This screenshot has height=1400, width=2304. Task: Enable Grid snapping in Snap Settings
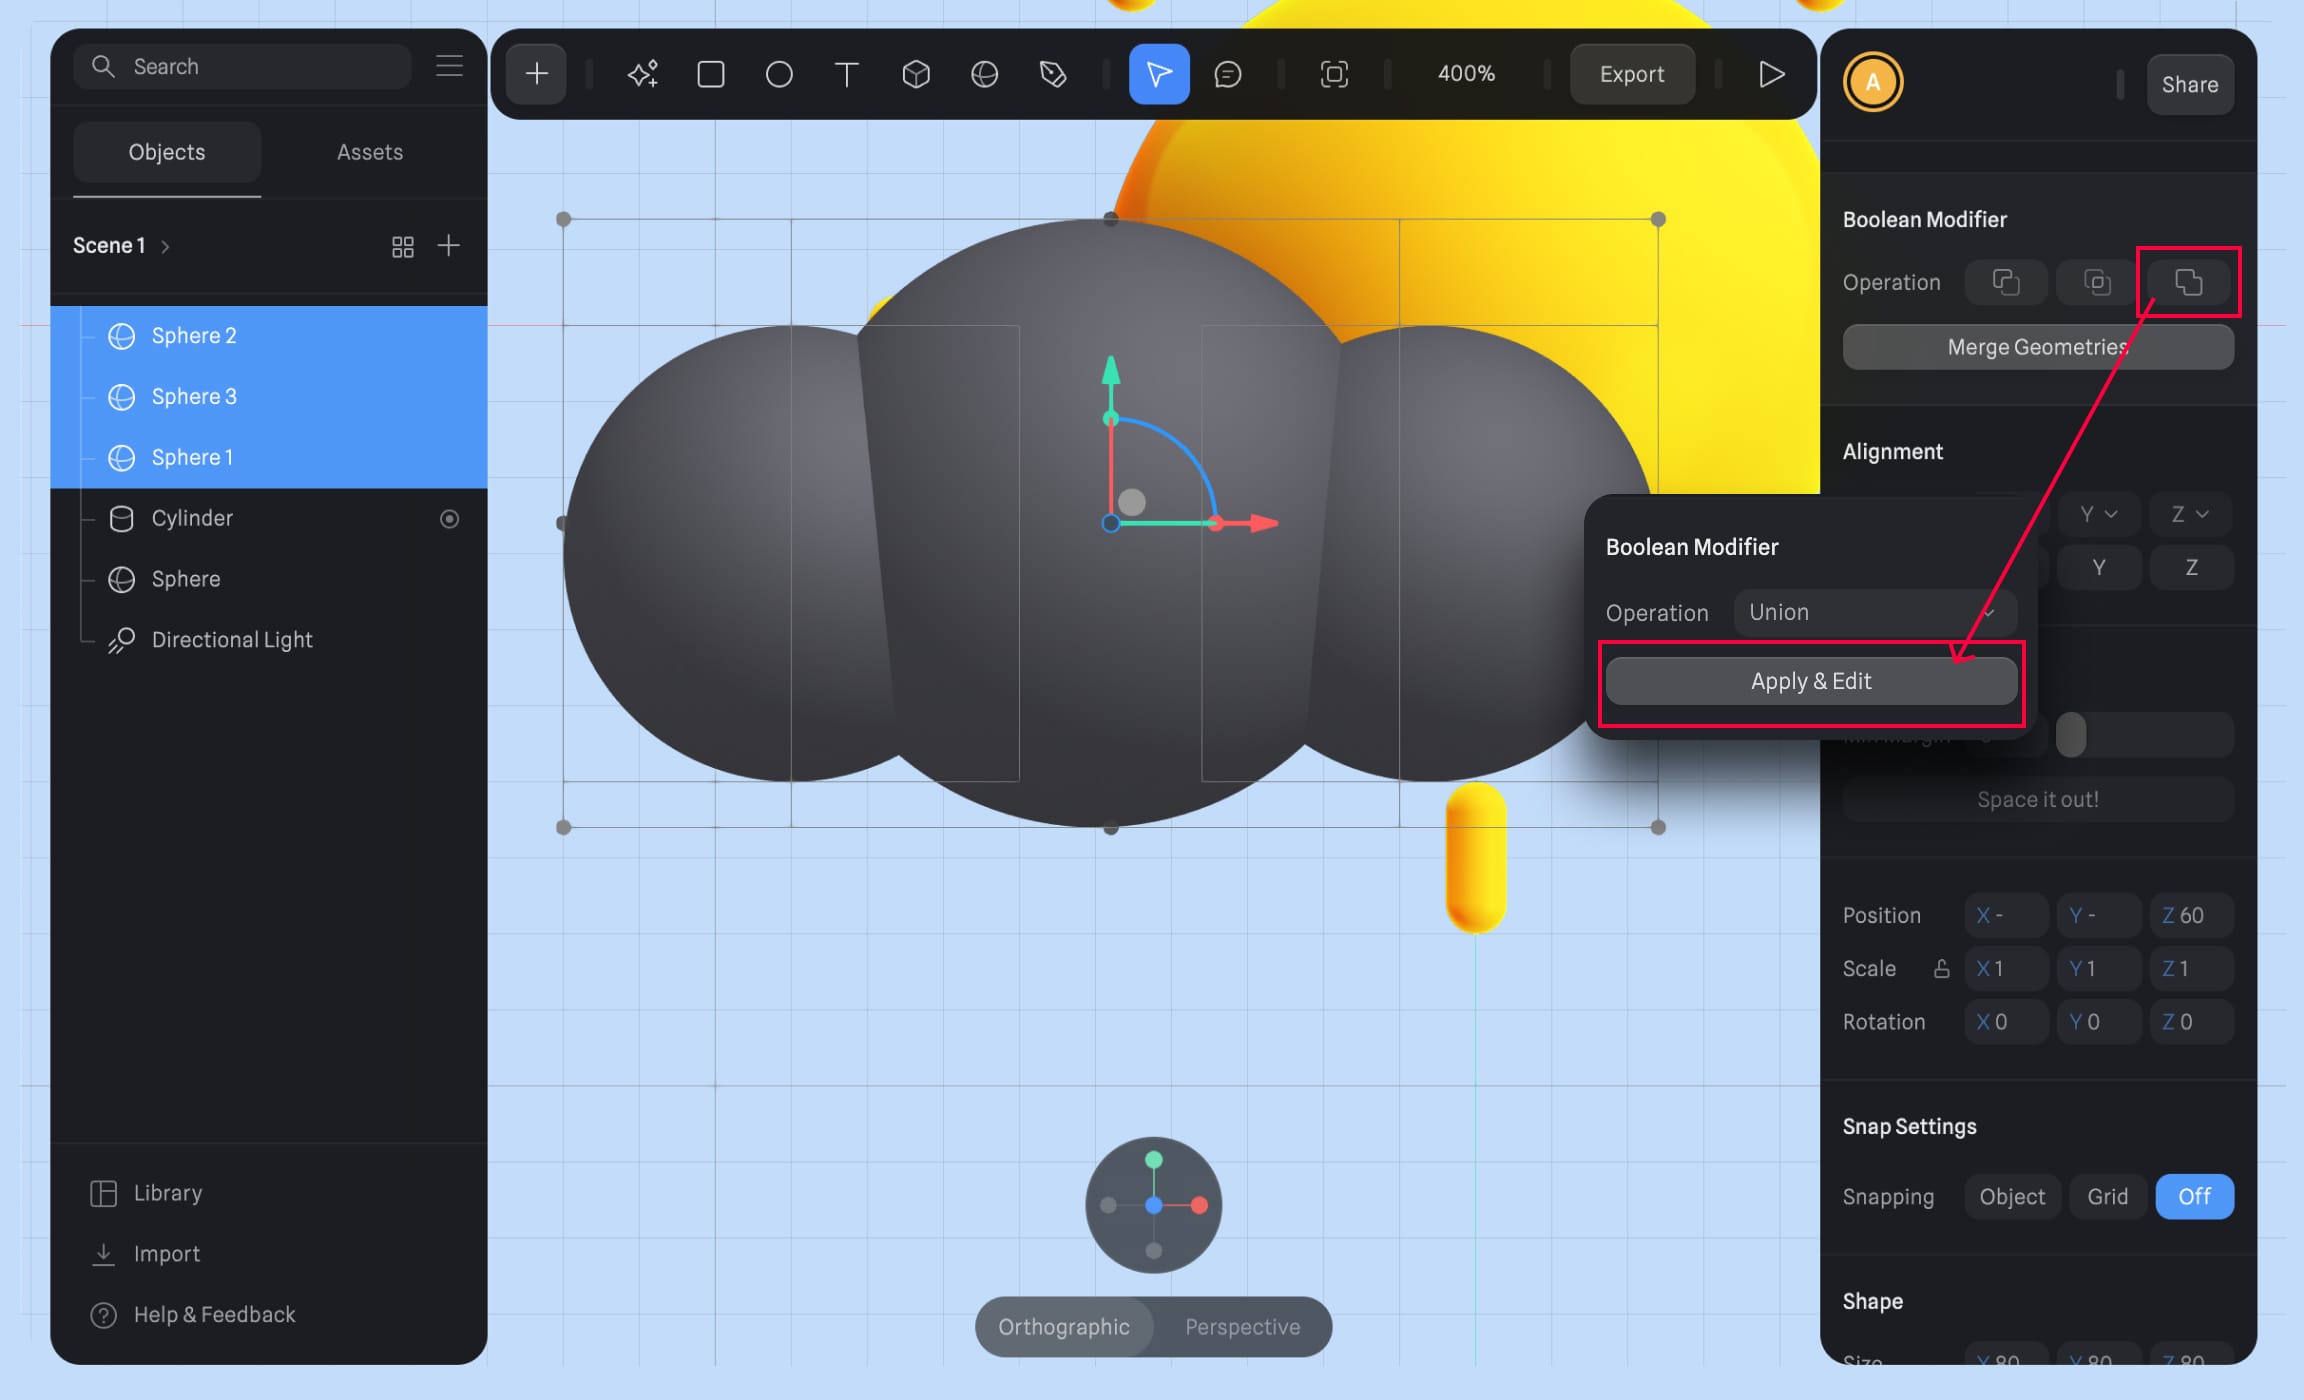2107,1196
